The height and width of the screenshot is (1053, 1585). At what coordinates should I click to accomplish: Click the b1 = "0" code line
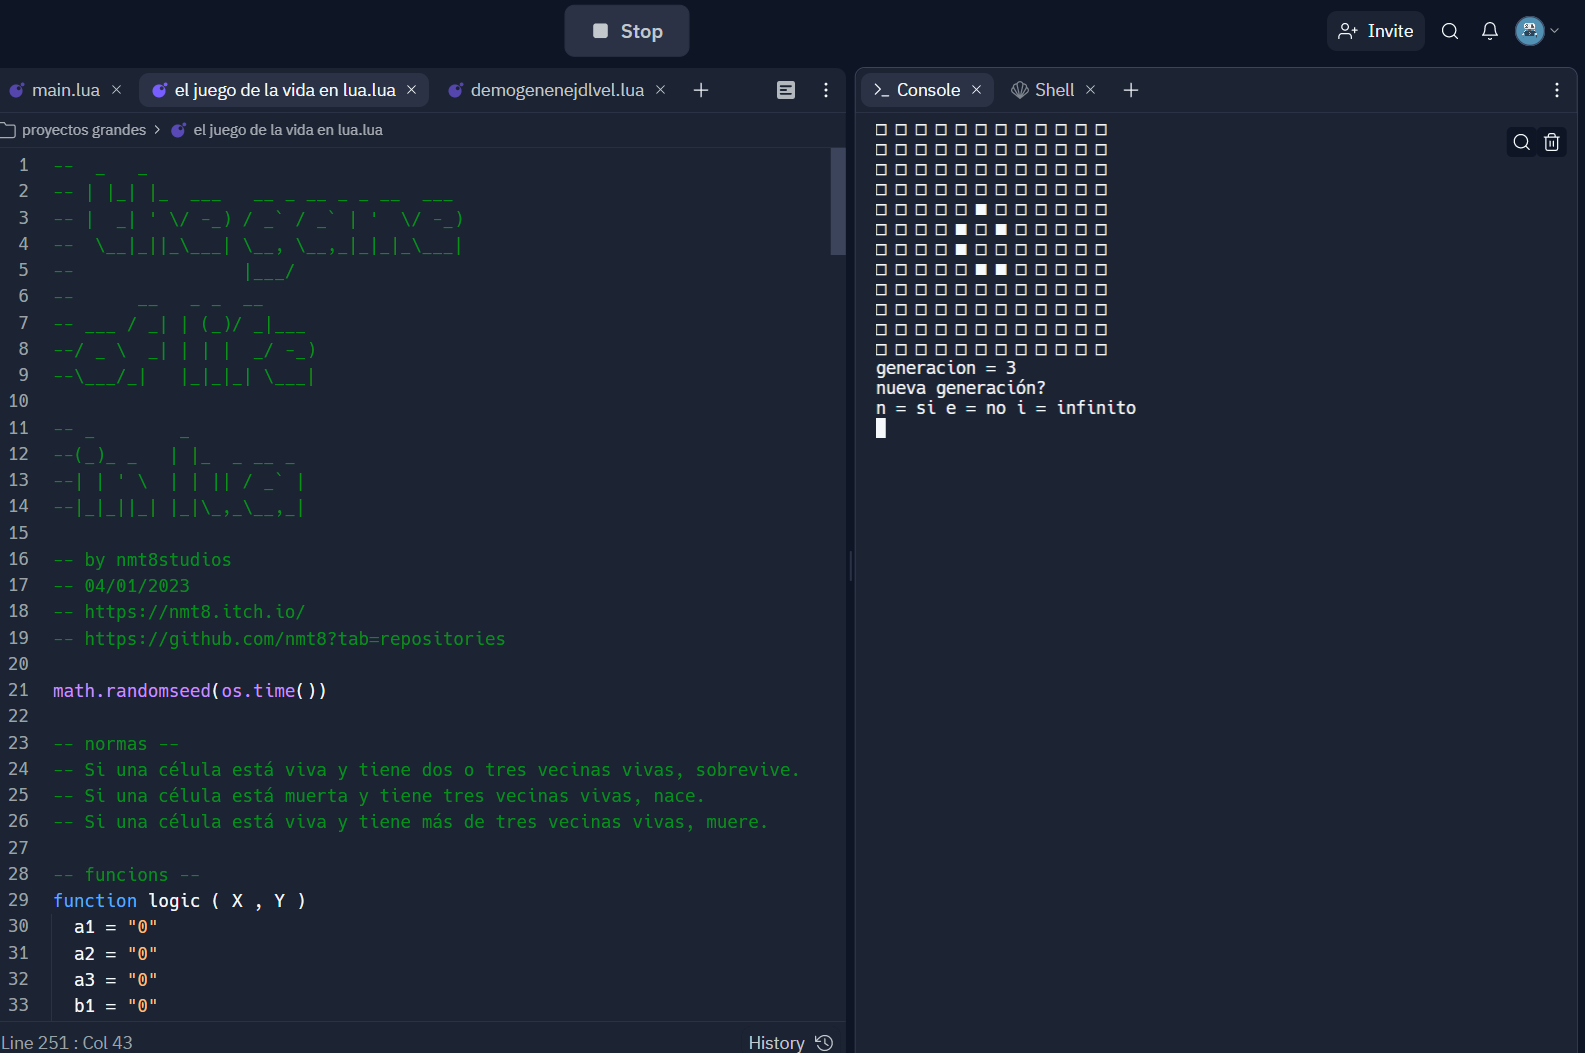click(116, 1005)
